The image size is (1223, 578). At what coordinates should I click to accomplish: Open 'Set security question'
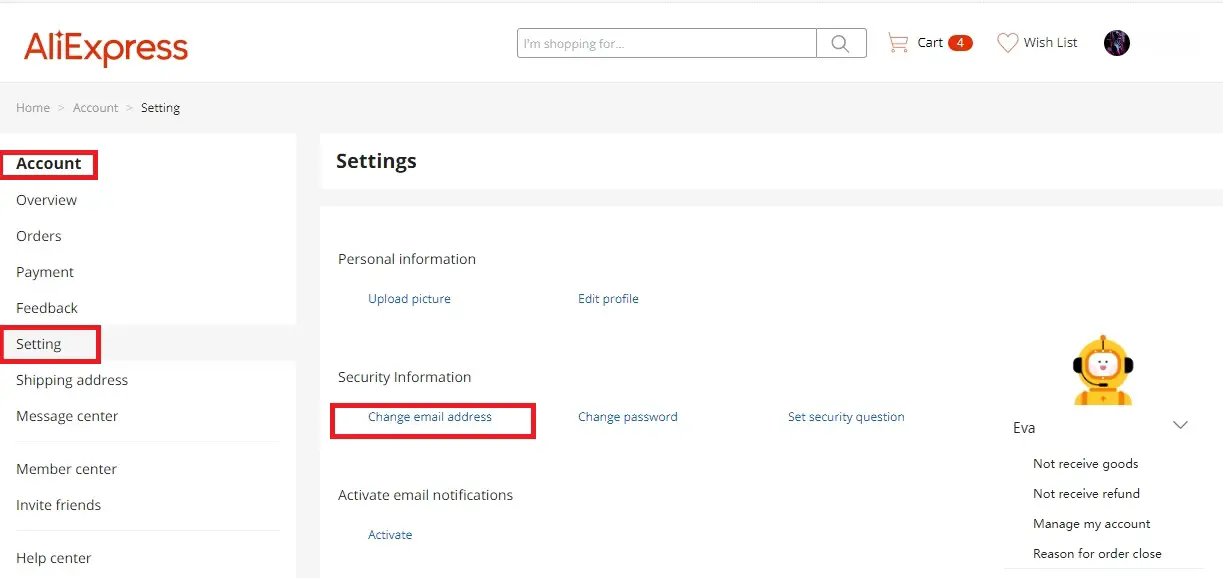[846, 417]
